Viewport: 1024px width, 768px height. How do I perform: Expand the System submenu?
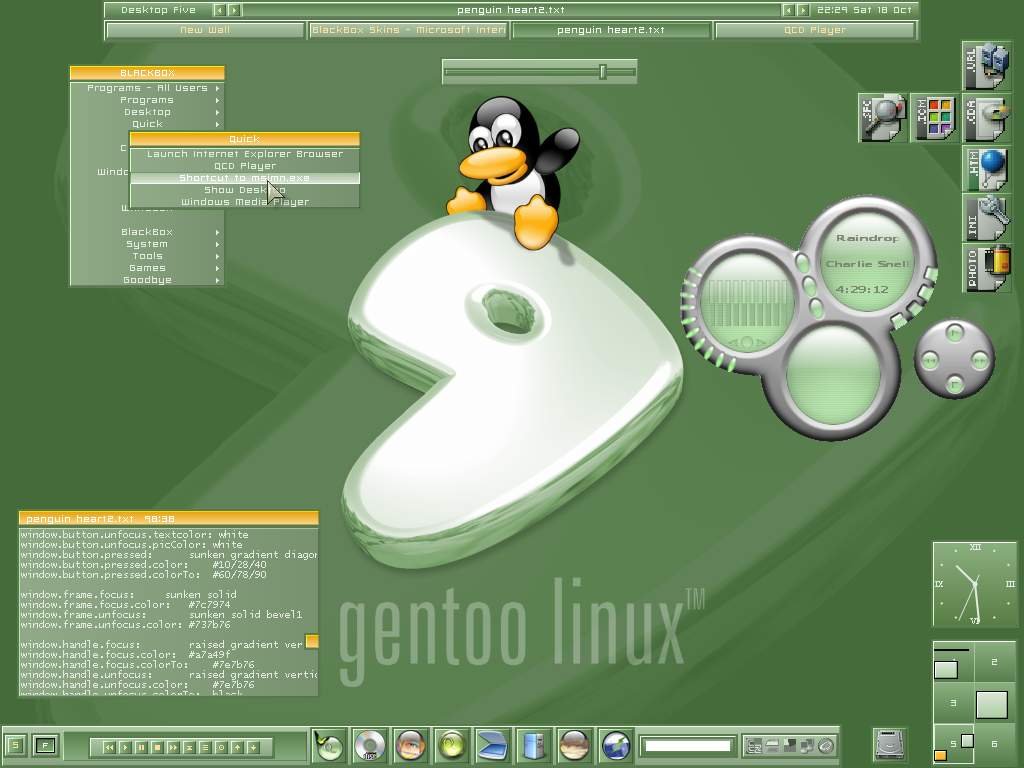[147, 244]
